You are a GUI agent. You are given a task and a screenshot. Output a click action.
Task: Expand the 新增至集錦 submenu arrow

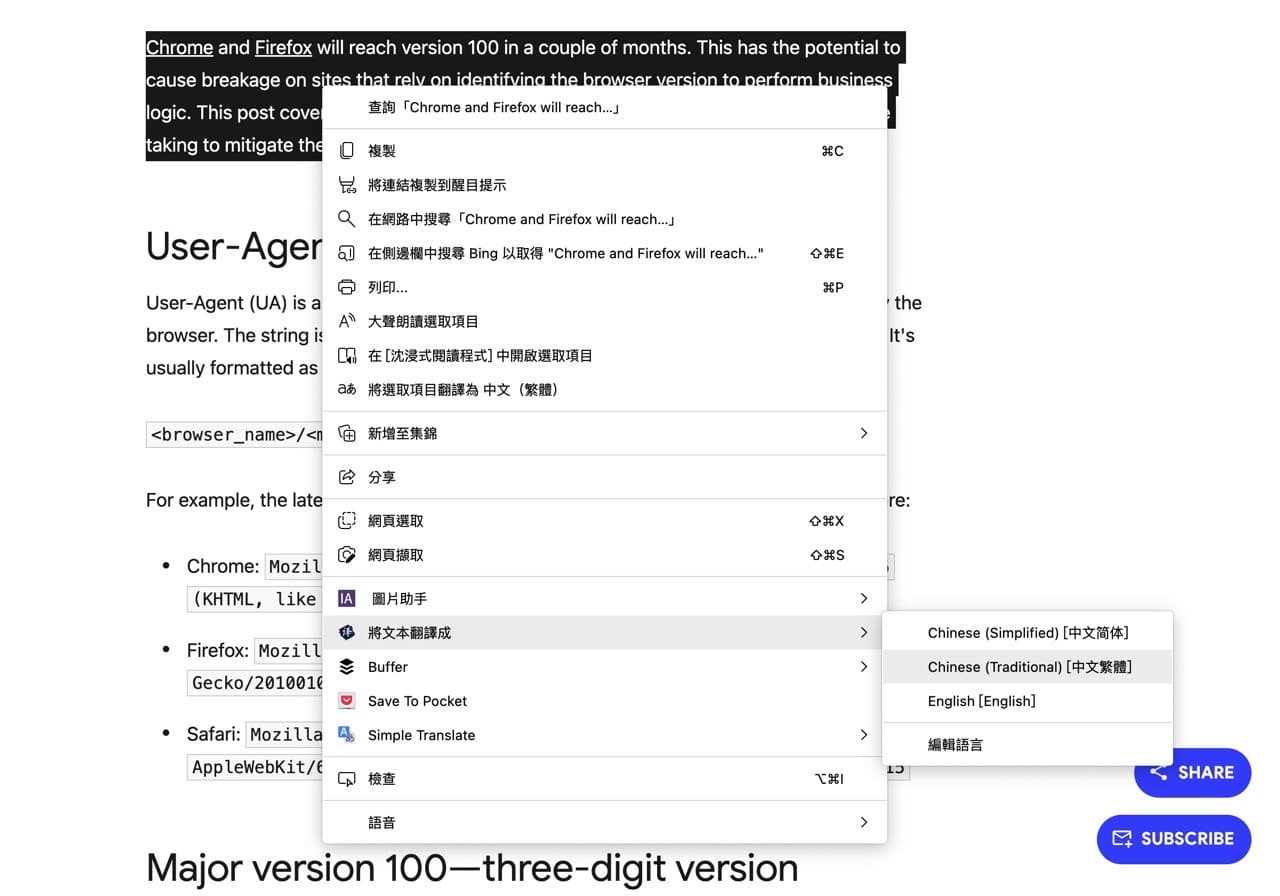[x=864, y=433]
